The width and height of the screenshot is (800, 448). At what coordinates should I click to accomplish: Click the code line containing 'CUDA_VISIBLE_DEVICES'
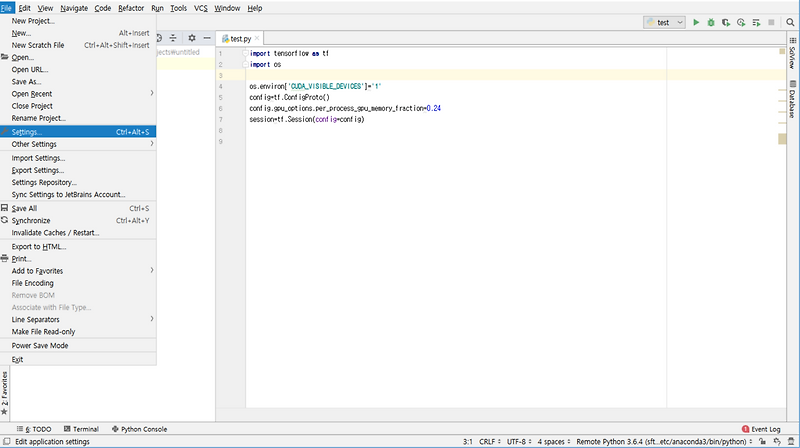click(x=315, y=86)
